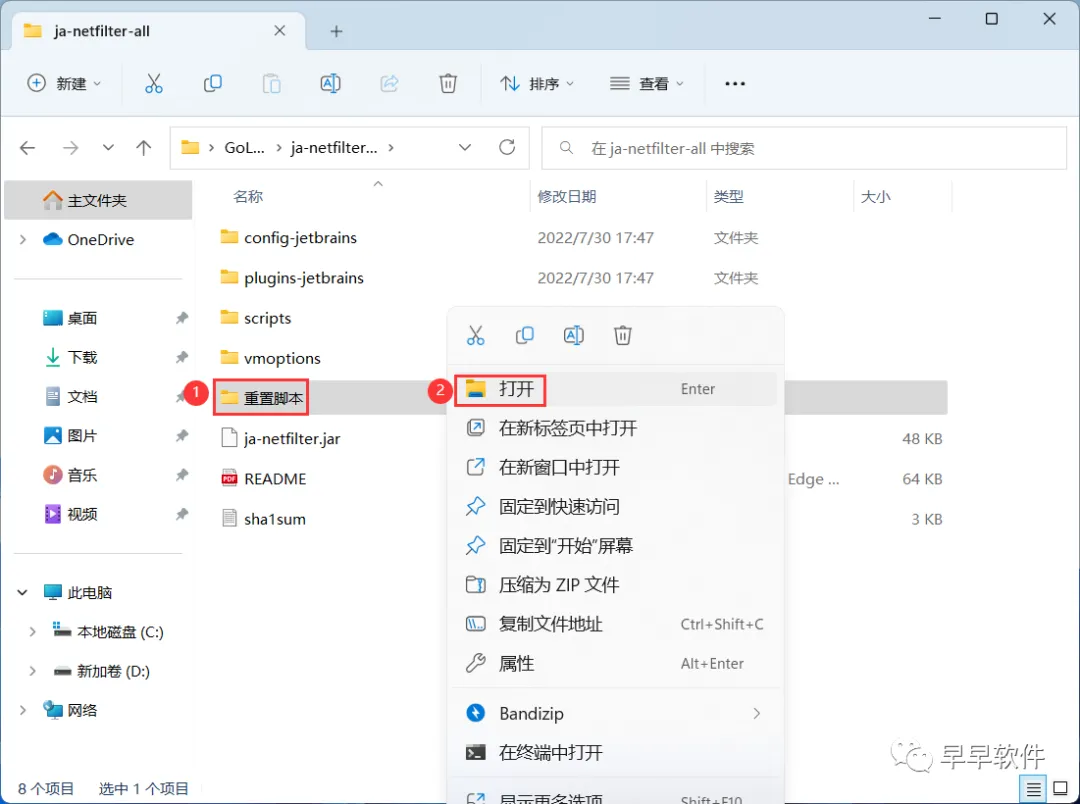This screenshot has width=1080, height=804.
Task: Choose 固定到"开始"屏幕
Action: 616,546
